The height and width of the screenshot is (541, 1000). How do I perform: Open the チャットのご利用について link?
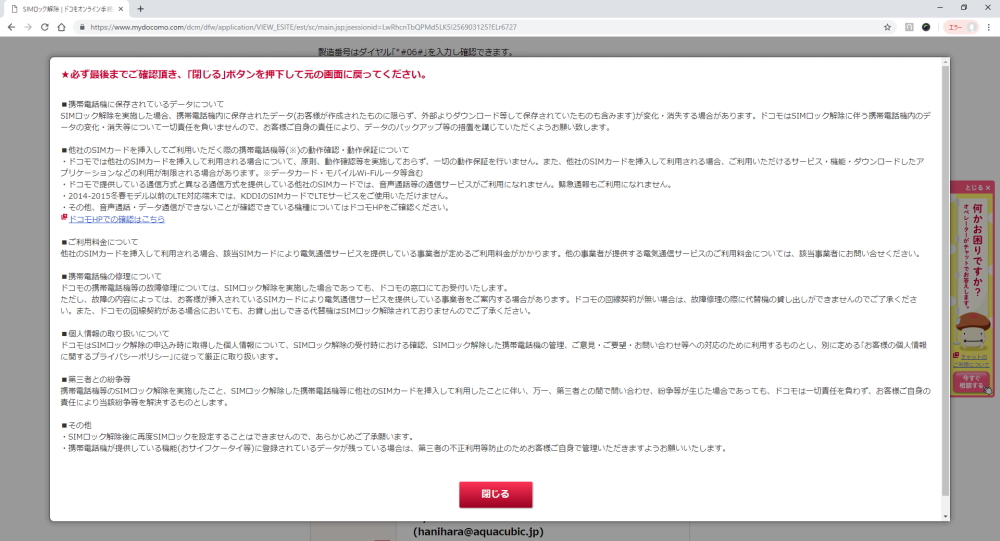971,360
